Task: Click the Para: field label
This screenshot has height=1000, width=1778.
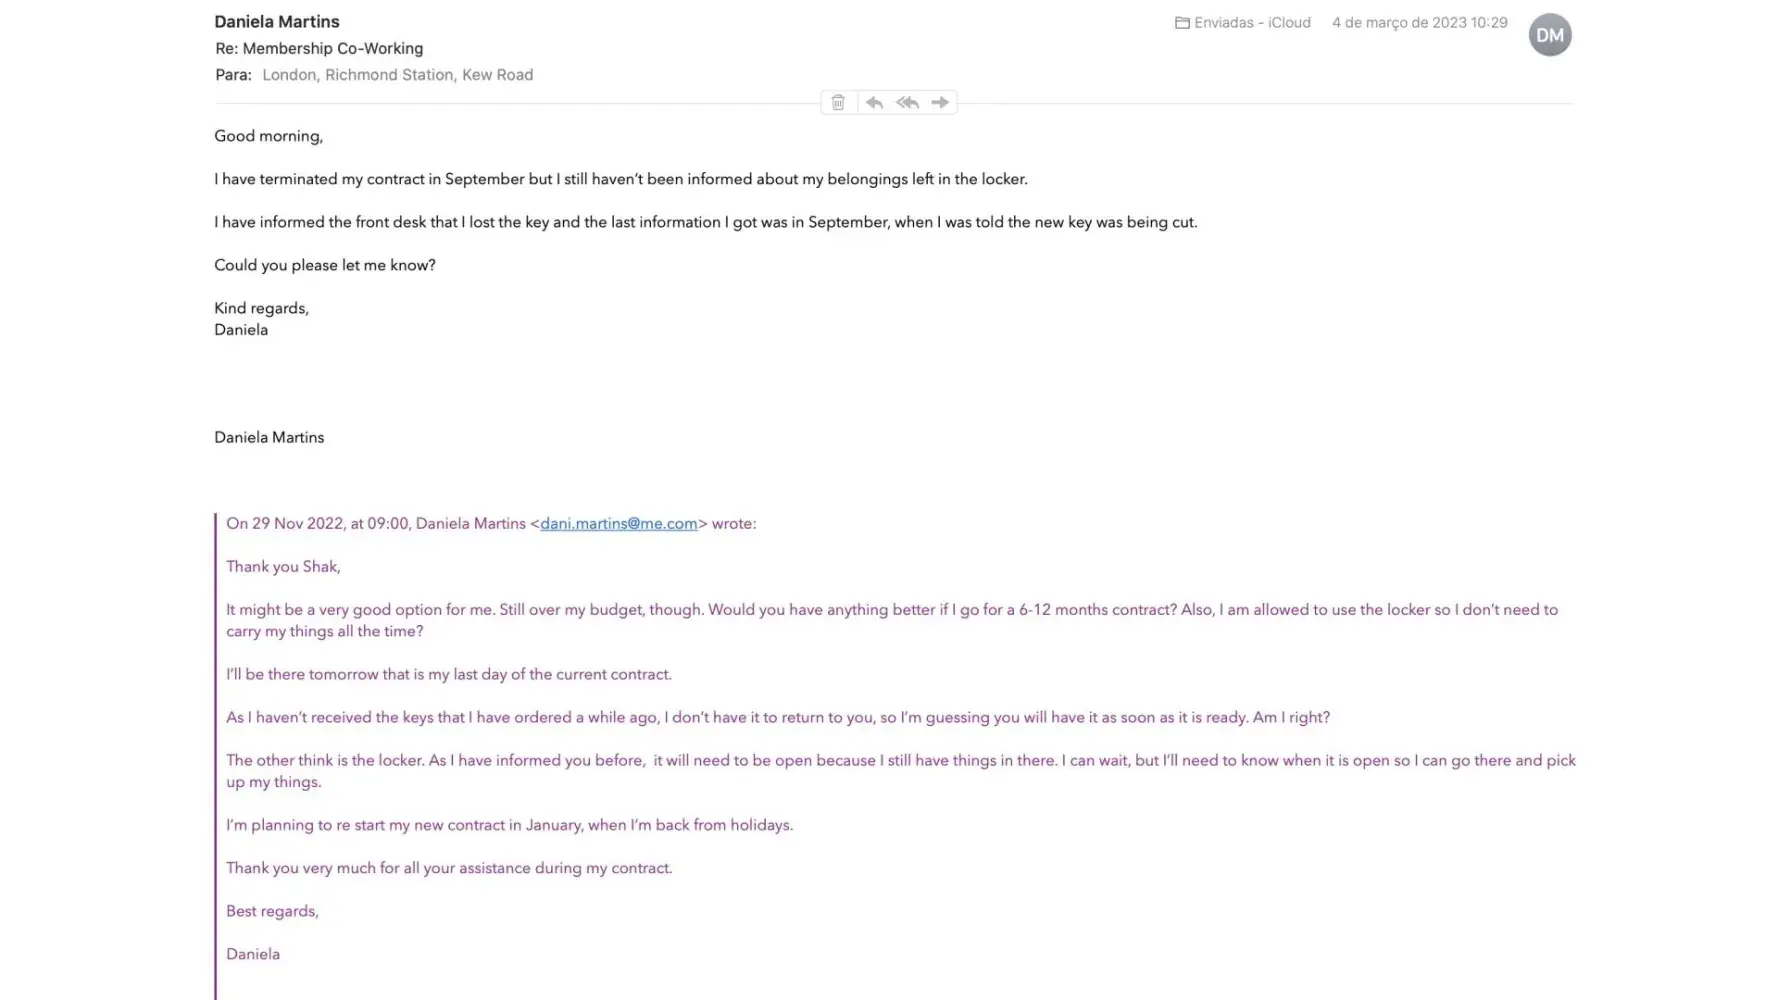Action: [233, 75]
